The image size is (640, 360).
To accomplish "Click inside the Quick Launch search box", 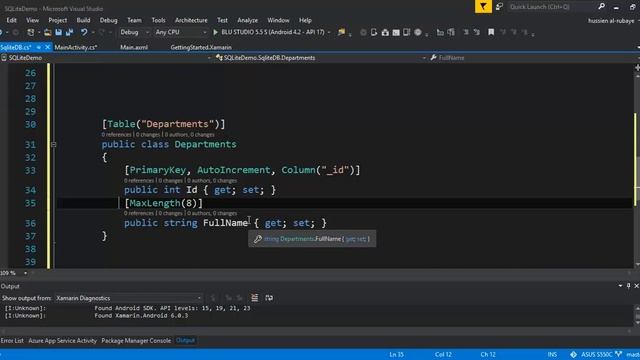I will coord(551,7).
